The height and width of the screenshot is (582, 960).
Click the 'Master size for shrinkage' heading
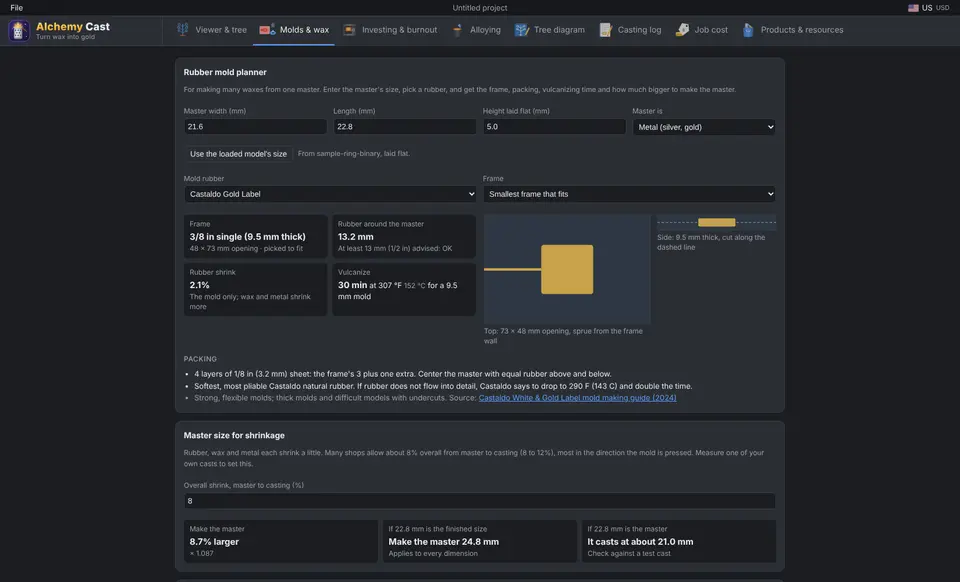click(x=234, y=436)
